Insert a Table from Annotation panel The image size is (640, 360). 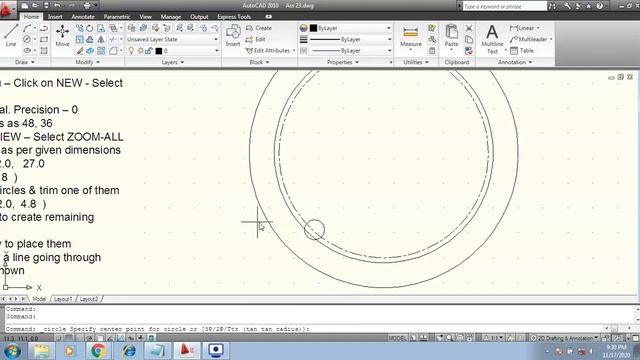pyautogui.click(x=522, y=51)
